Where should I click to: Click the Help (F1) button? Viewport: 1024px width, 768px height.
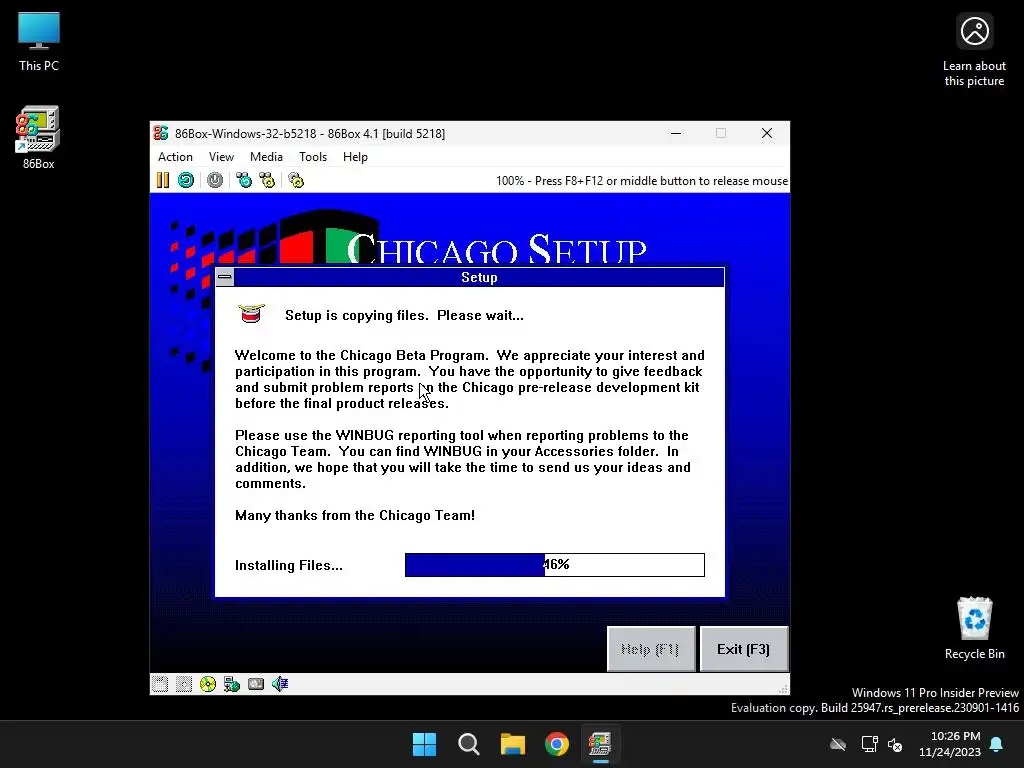pos(650,649)
